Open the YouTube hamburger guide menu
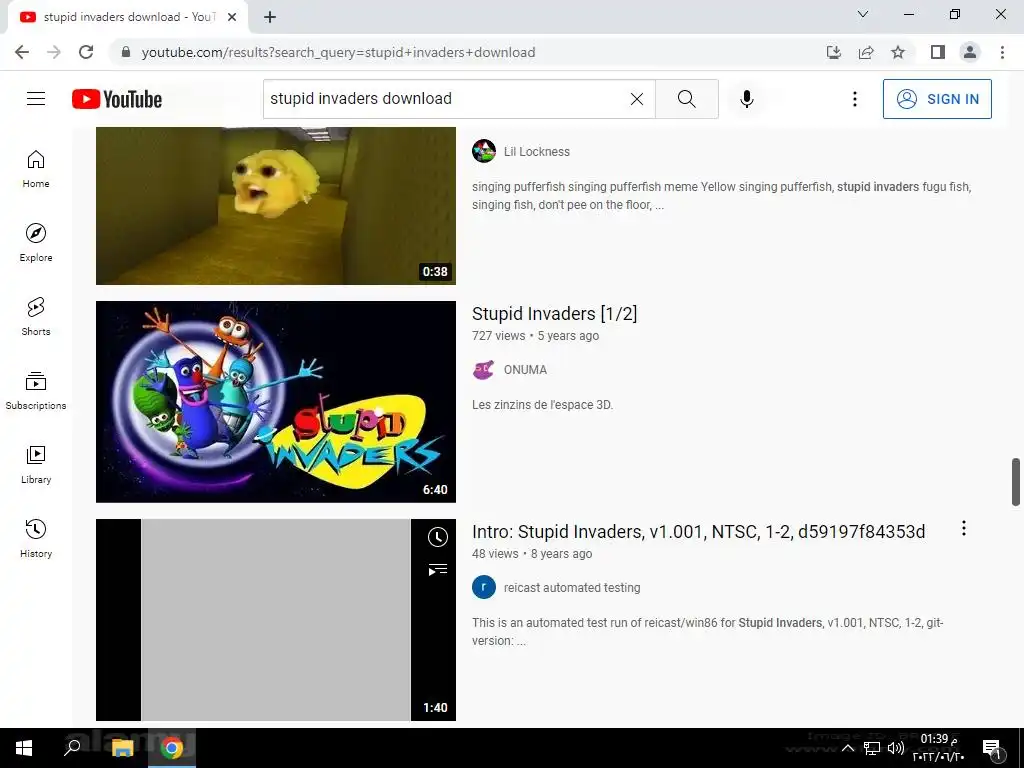The width and height of the screenshot is (1024, 768). (x=36, y=99)
